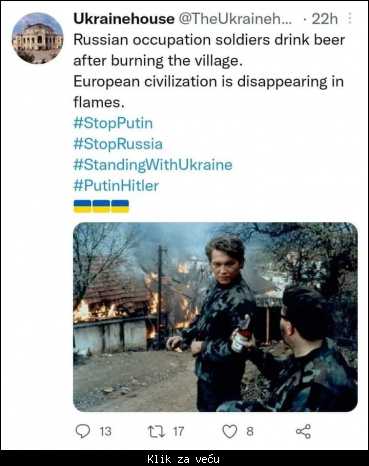The width and height of the screenshot is (369, 466).
Task: Click the Ukrainehouse display name
Action: coord(124,19)
